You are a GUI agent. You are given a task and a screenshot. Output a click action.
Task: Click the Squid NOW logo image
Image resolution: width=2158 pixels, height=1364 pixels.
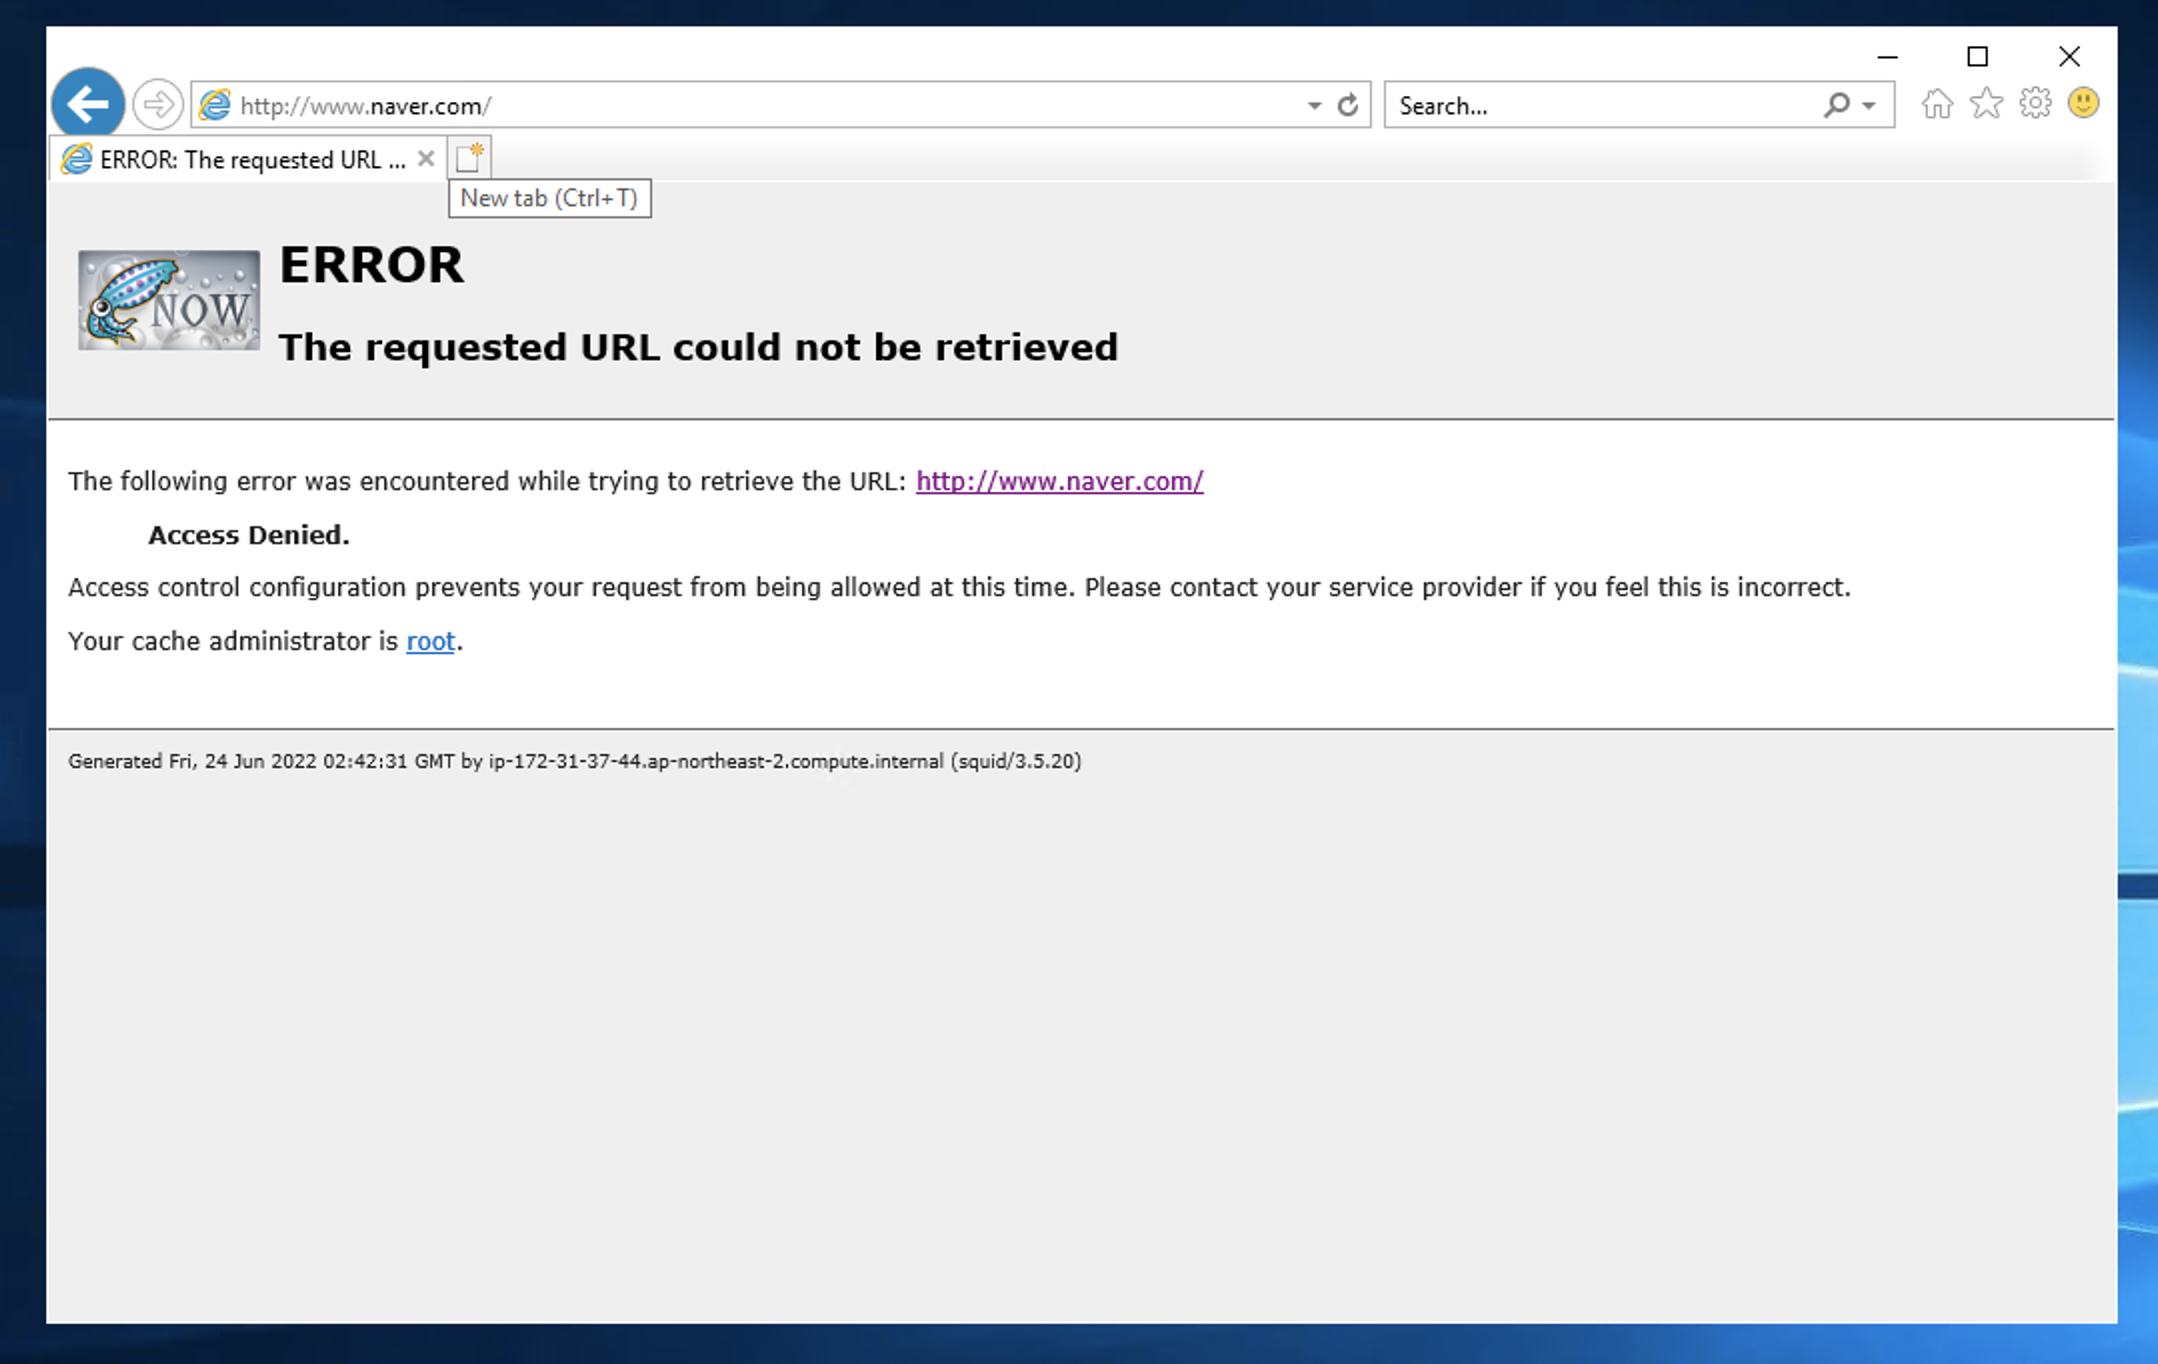click(169, 300)
